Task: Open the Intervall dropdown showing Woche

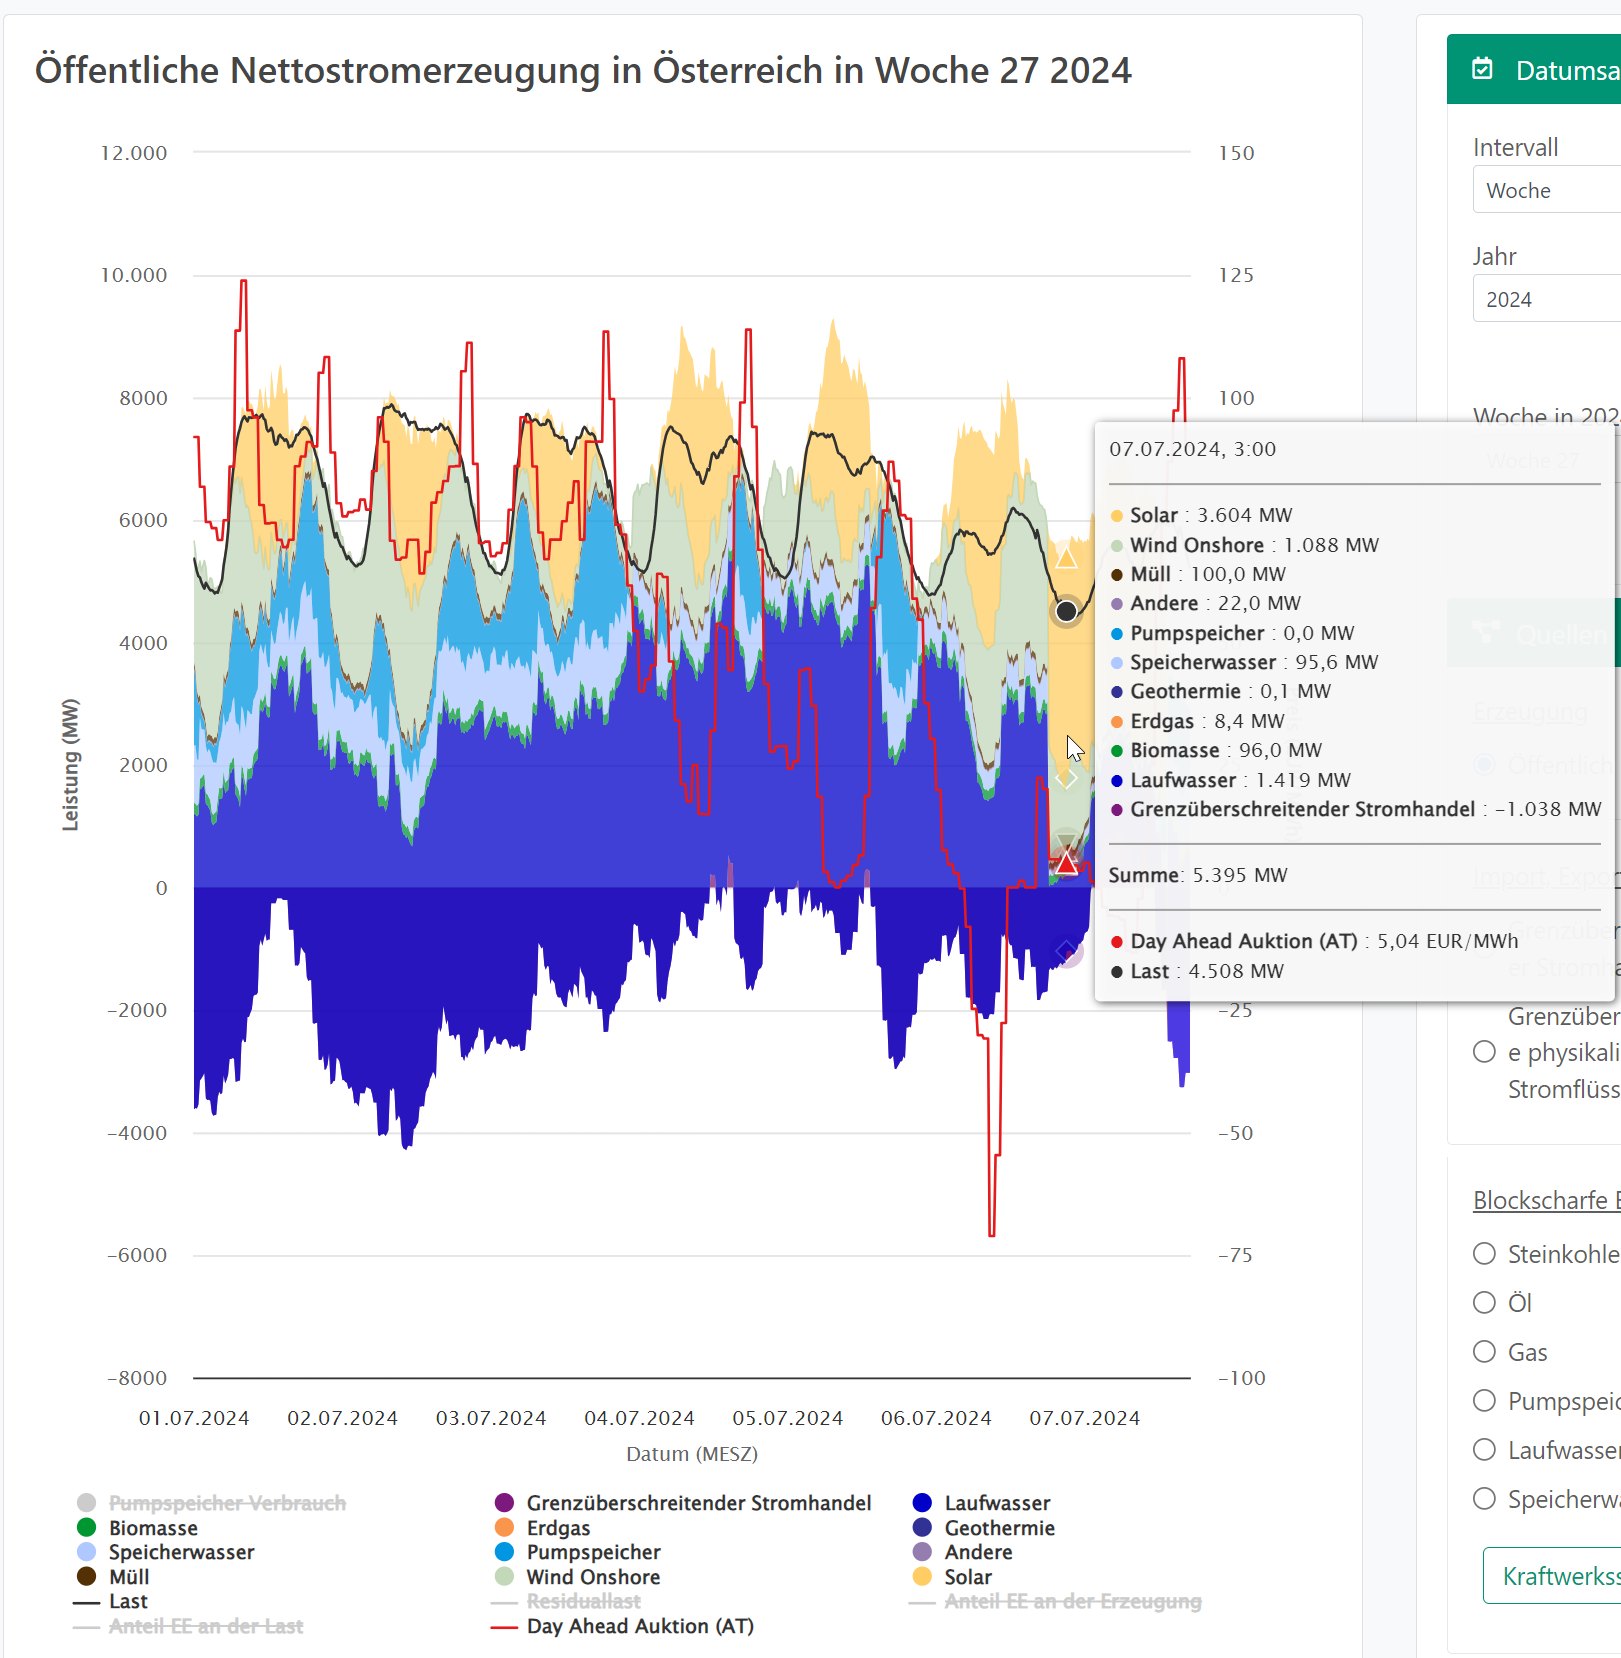Action: pos(1546,190)
